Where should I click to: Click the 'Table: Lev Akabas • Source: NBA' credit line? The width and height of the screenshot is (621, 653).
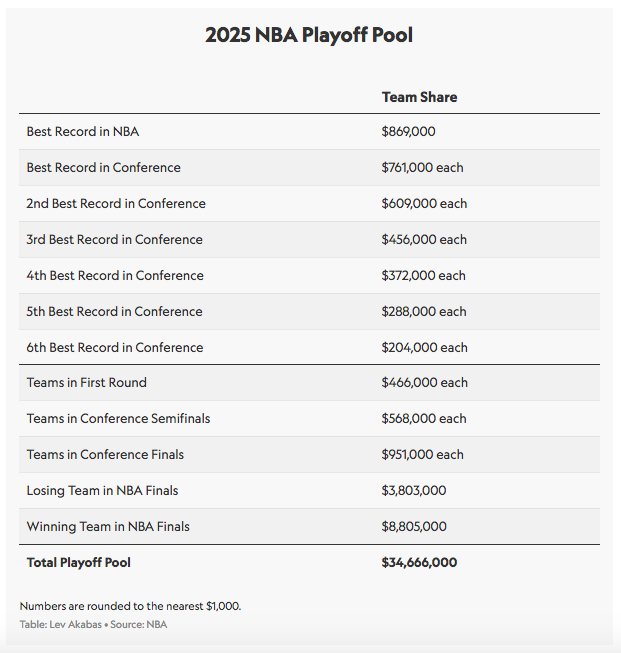tap(93, 624)
